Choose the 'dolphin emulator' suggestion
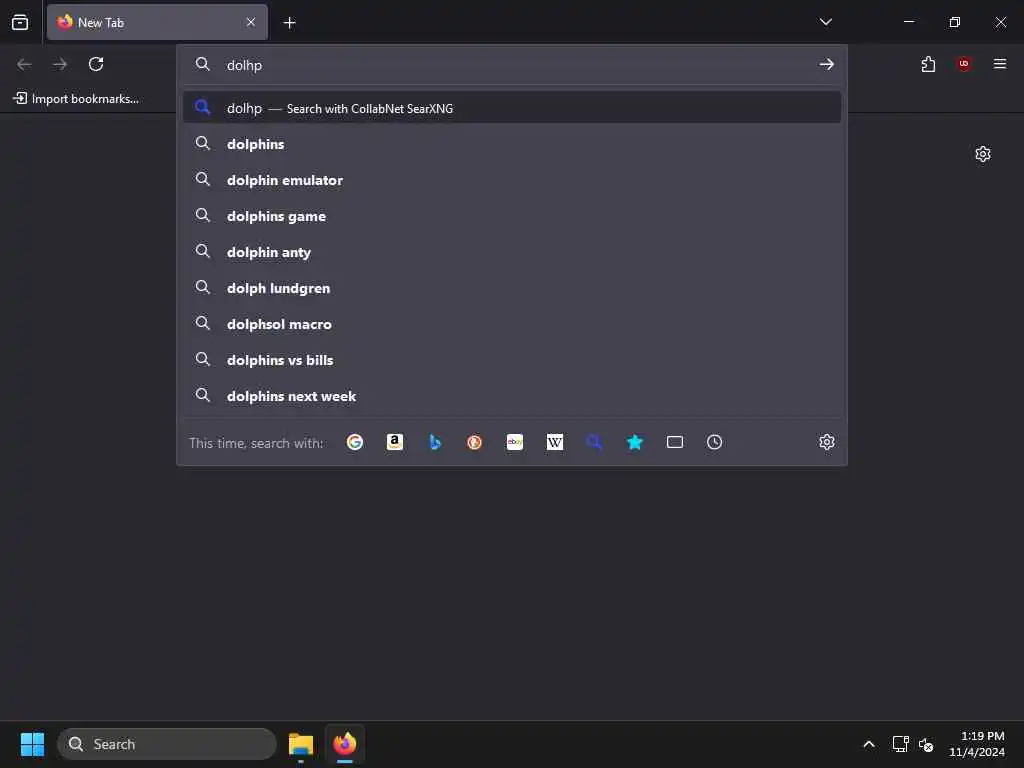1024x768 pixels. pos(512,180)
